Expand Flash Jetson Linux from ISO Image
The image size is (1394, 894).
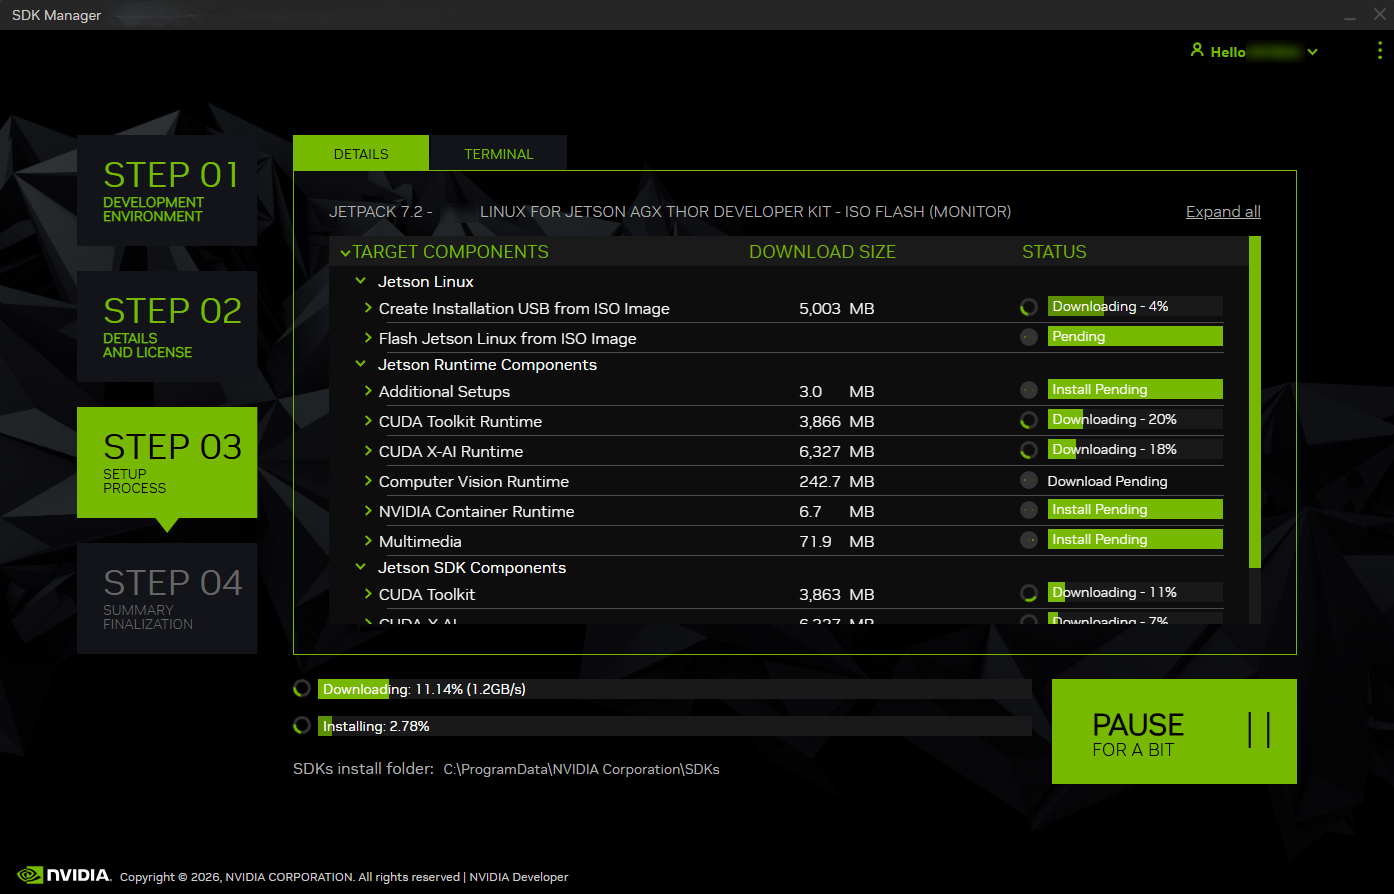pyautogui.click(x=369, y=338)
